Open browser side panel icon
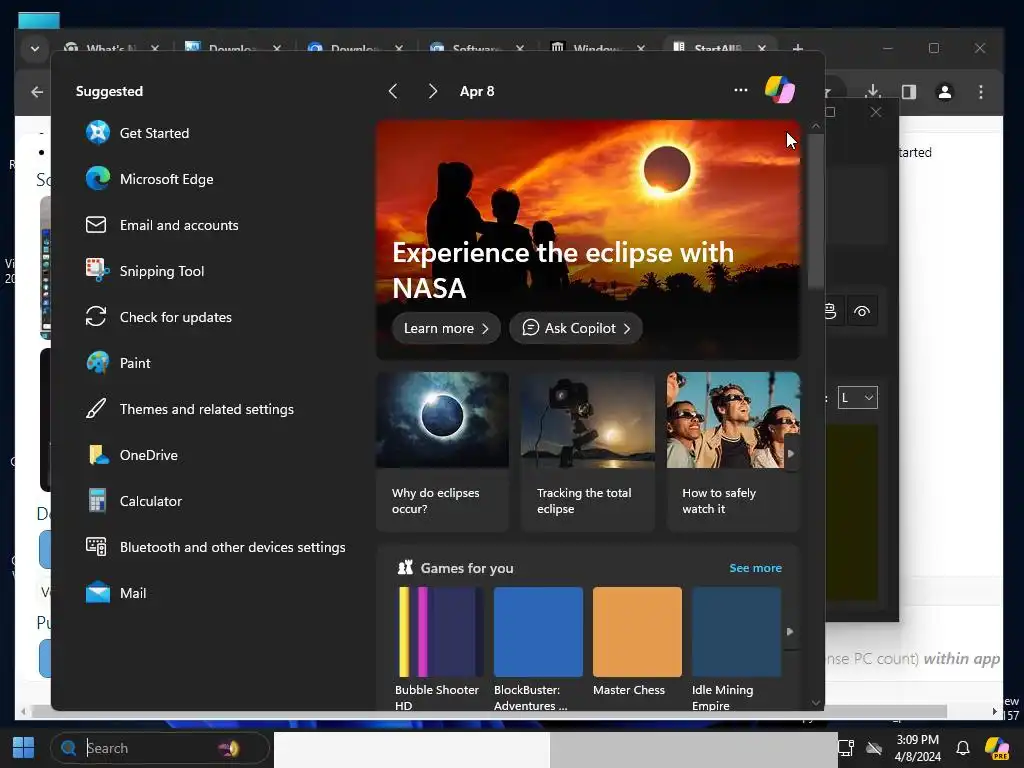 pos(908,92)
